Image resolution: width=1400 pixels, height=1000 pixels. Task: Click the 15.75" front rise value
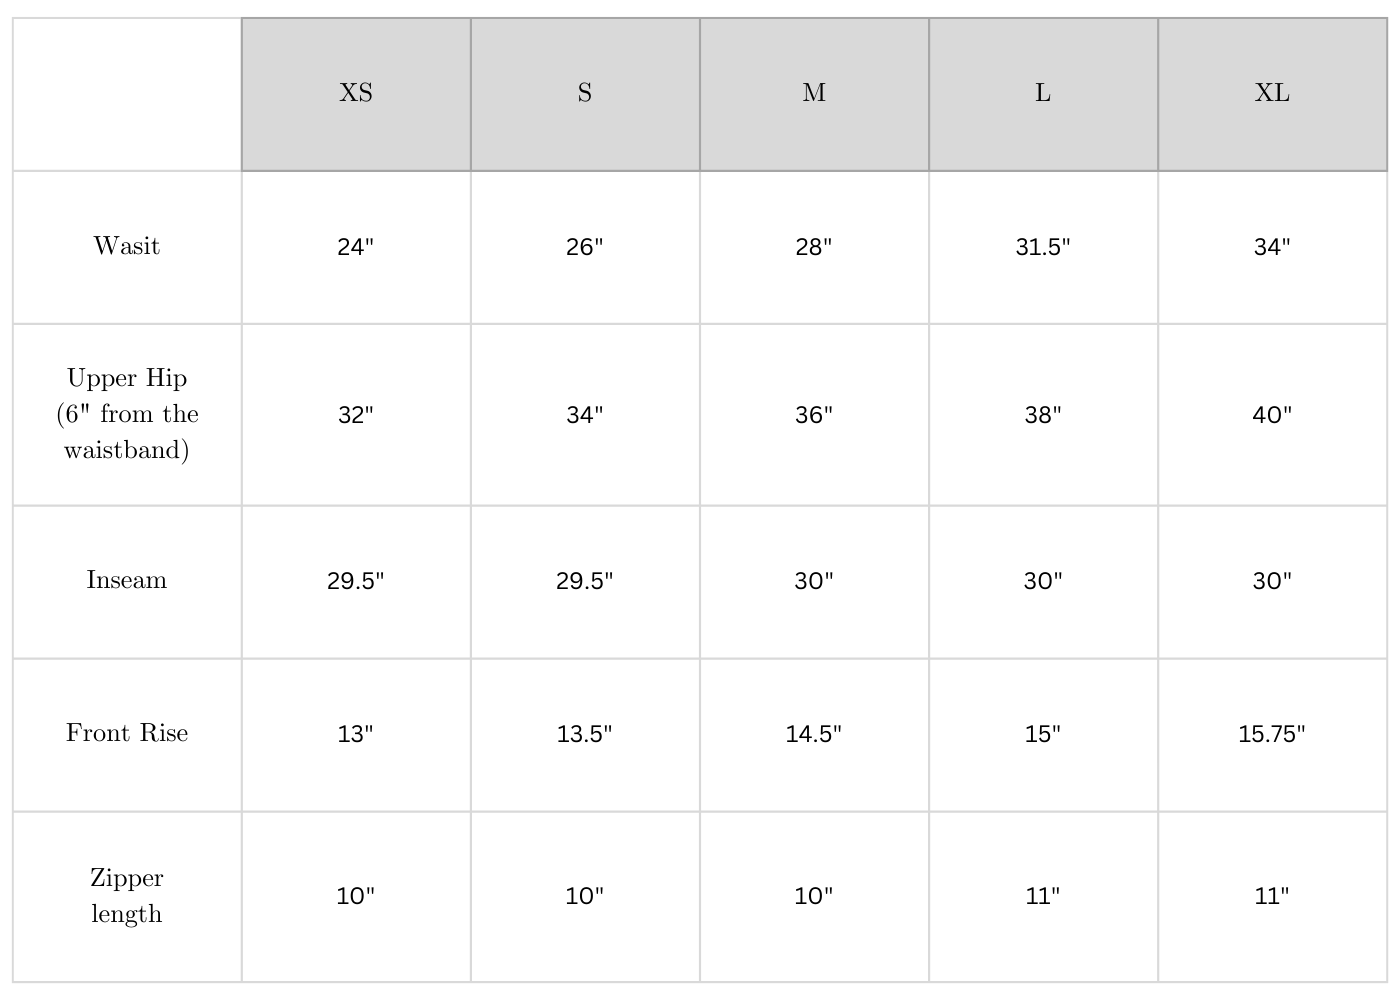1272,734
